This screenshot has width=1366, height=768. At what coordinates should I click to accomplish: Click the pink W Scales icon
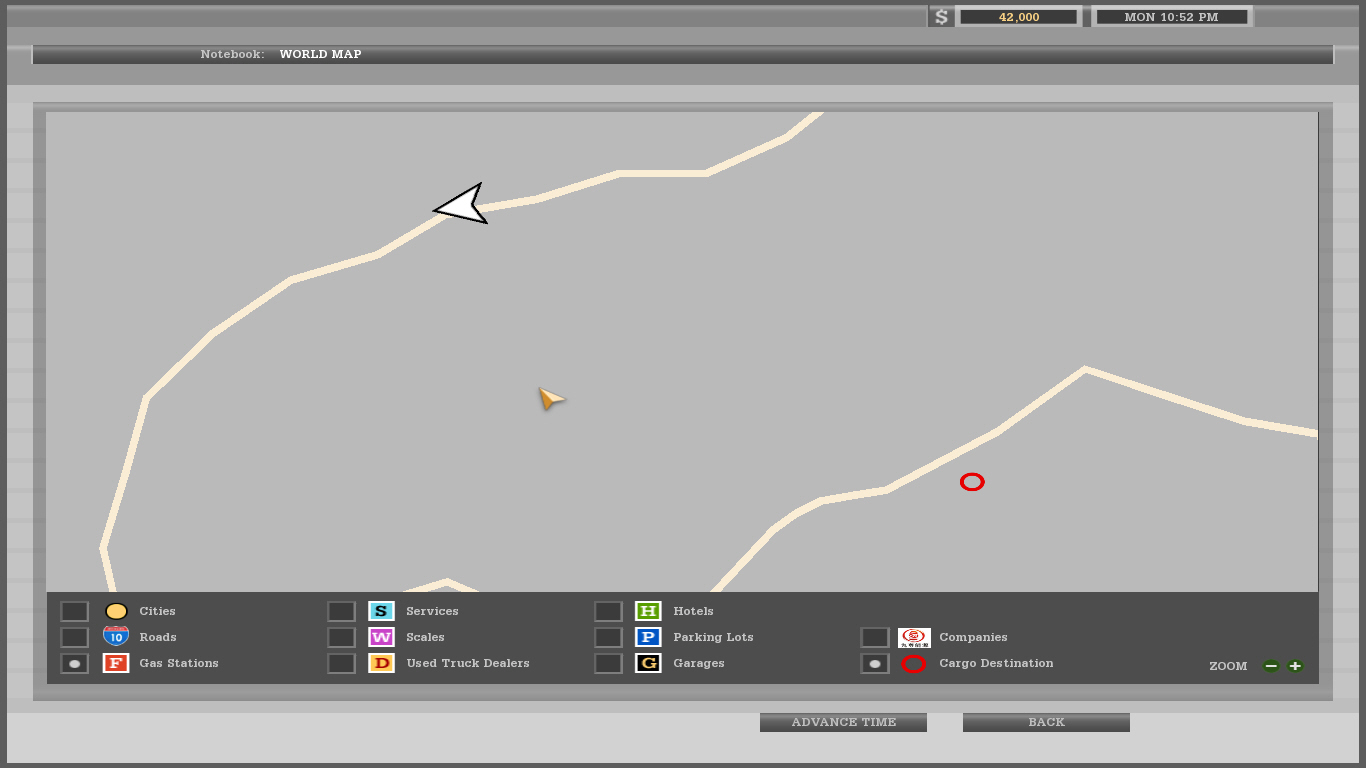[x=381, y=637]
